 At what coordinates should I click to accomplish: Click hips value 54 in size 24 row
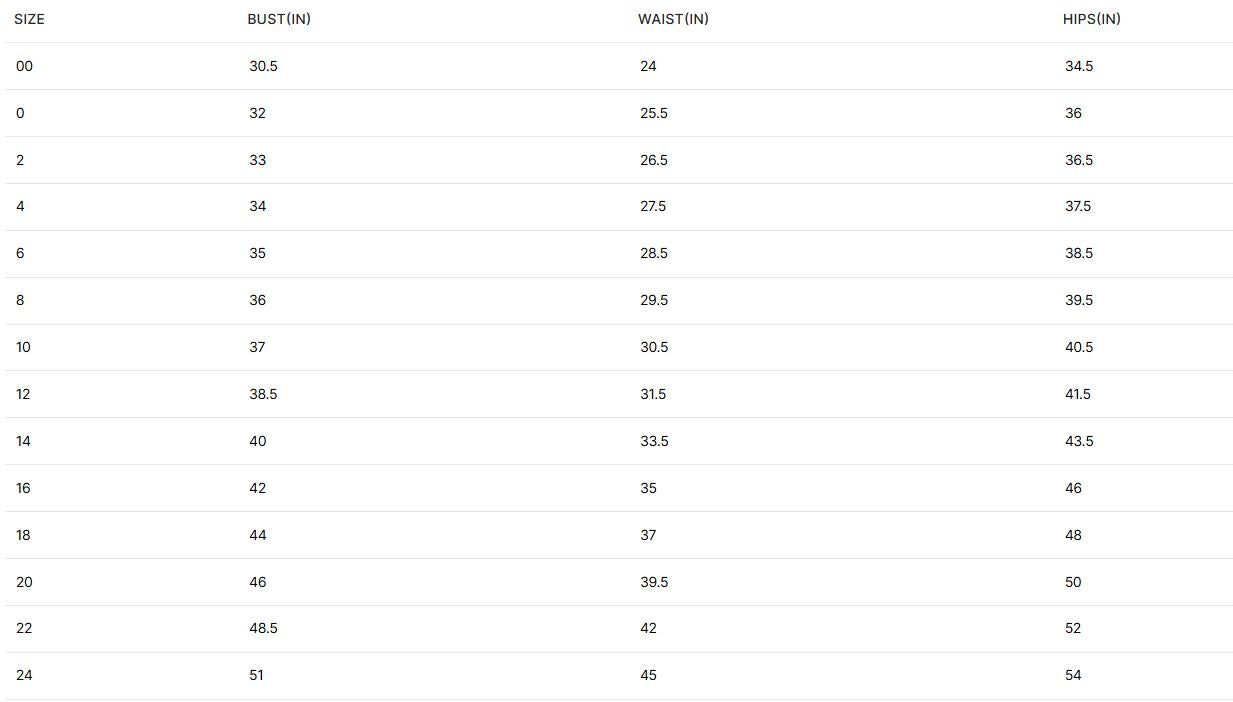1073,675
